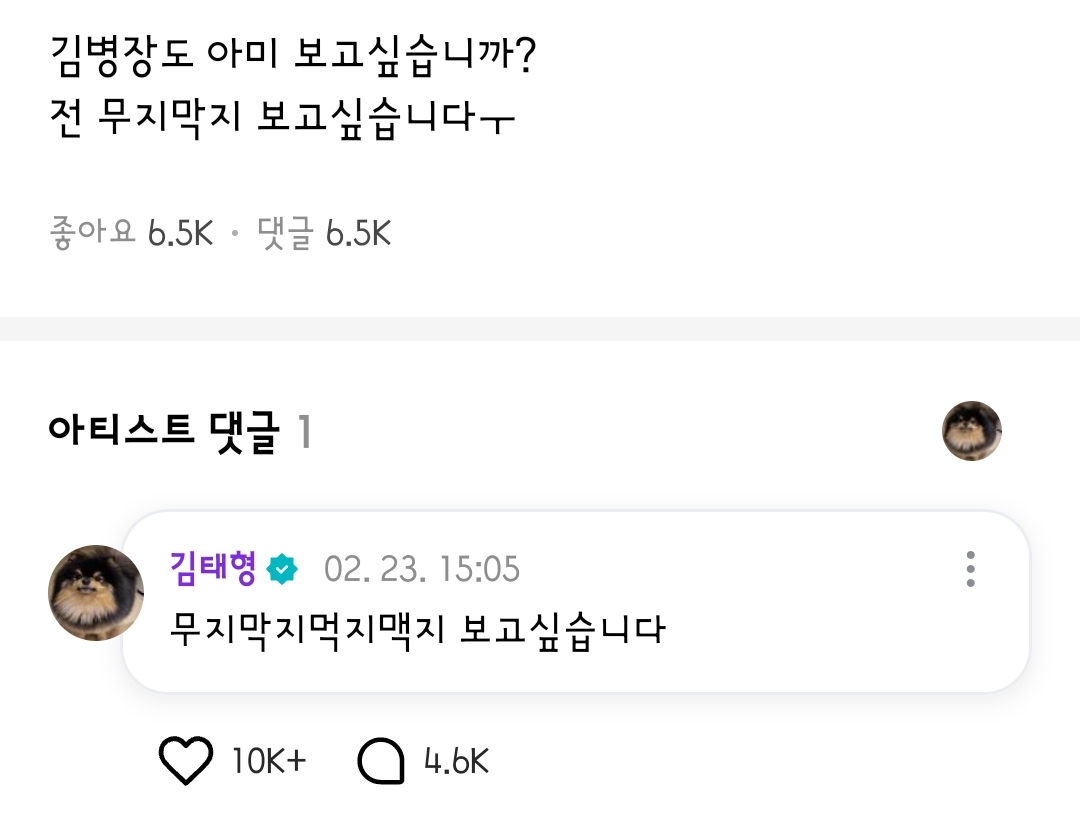
Task: Like the comment with the heart icon
Action: click(x=186, y=762)
